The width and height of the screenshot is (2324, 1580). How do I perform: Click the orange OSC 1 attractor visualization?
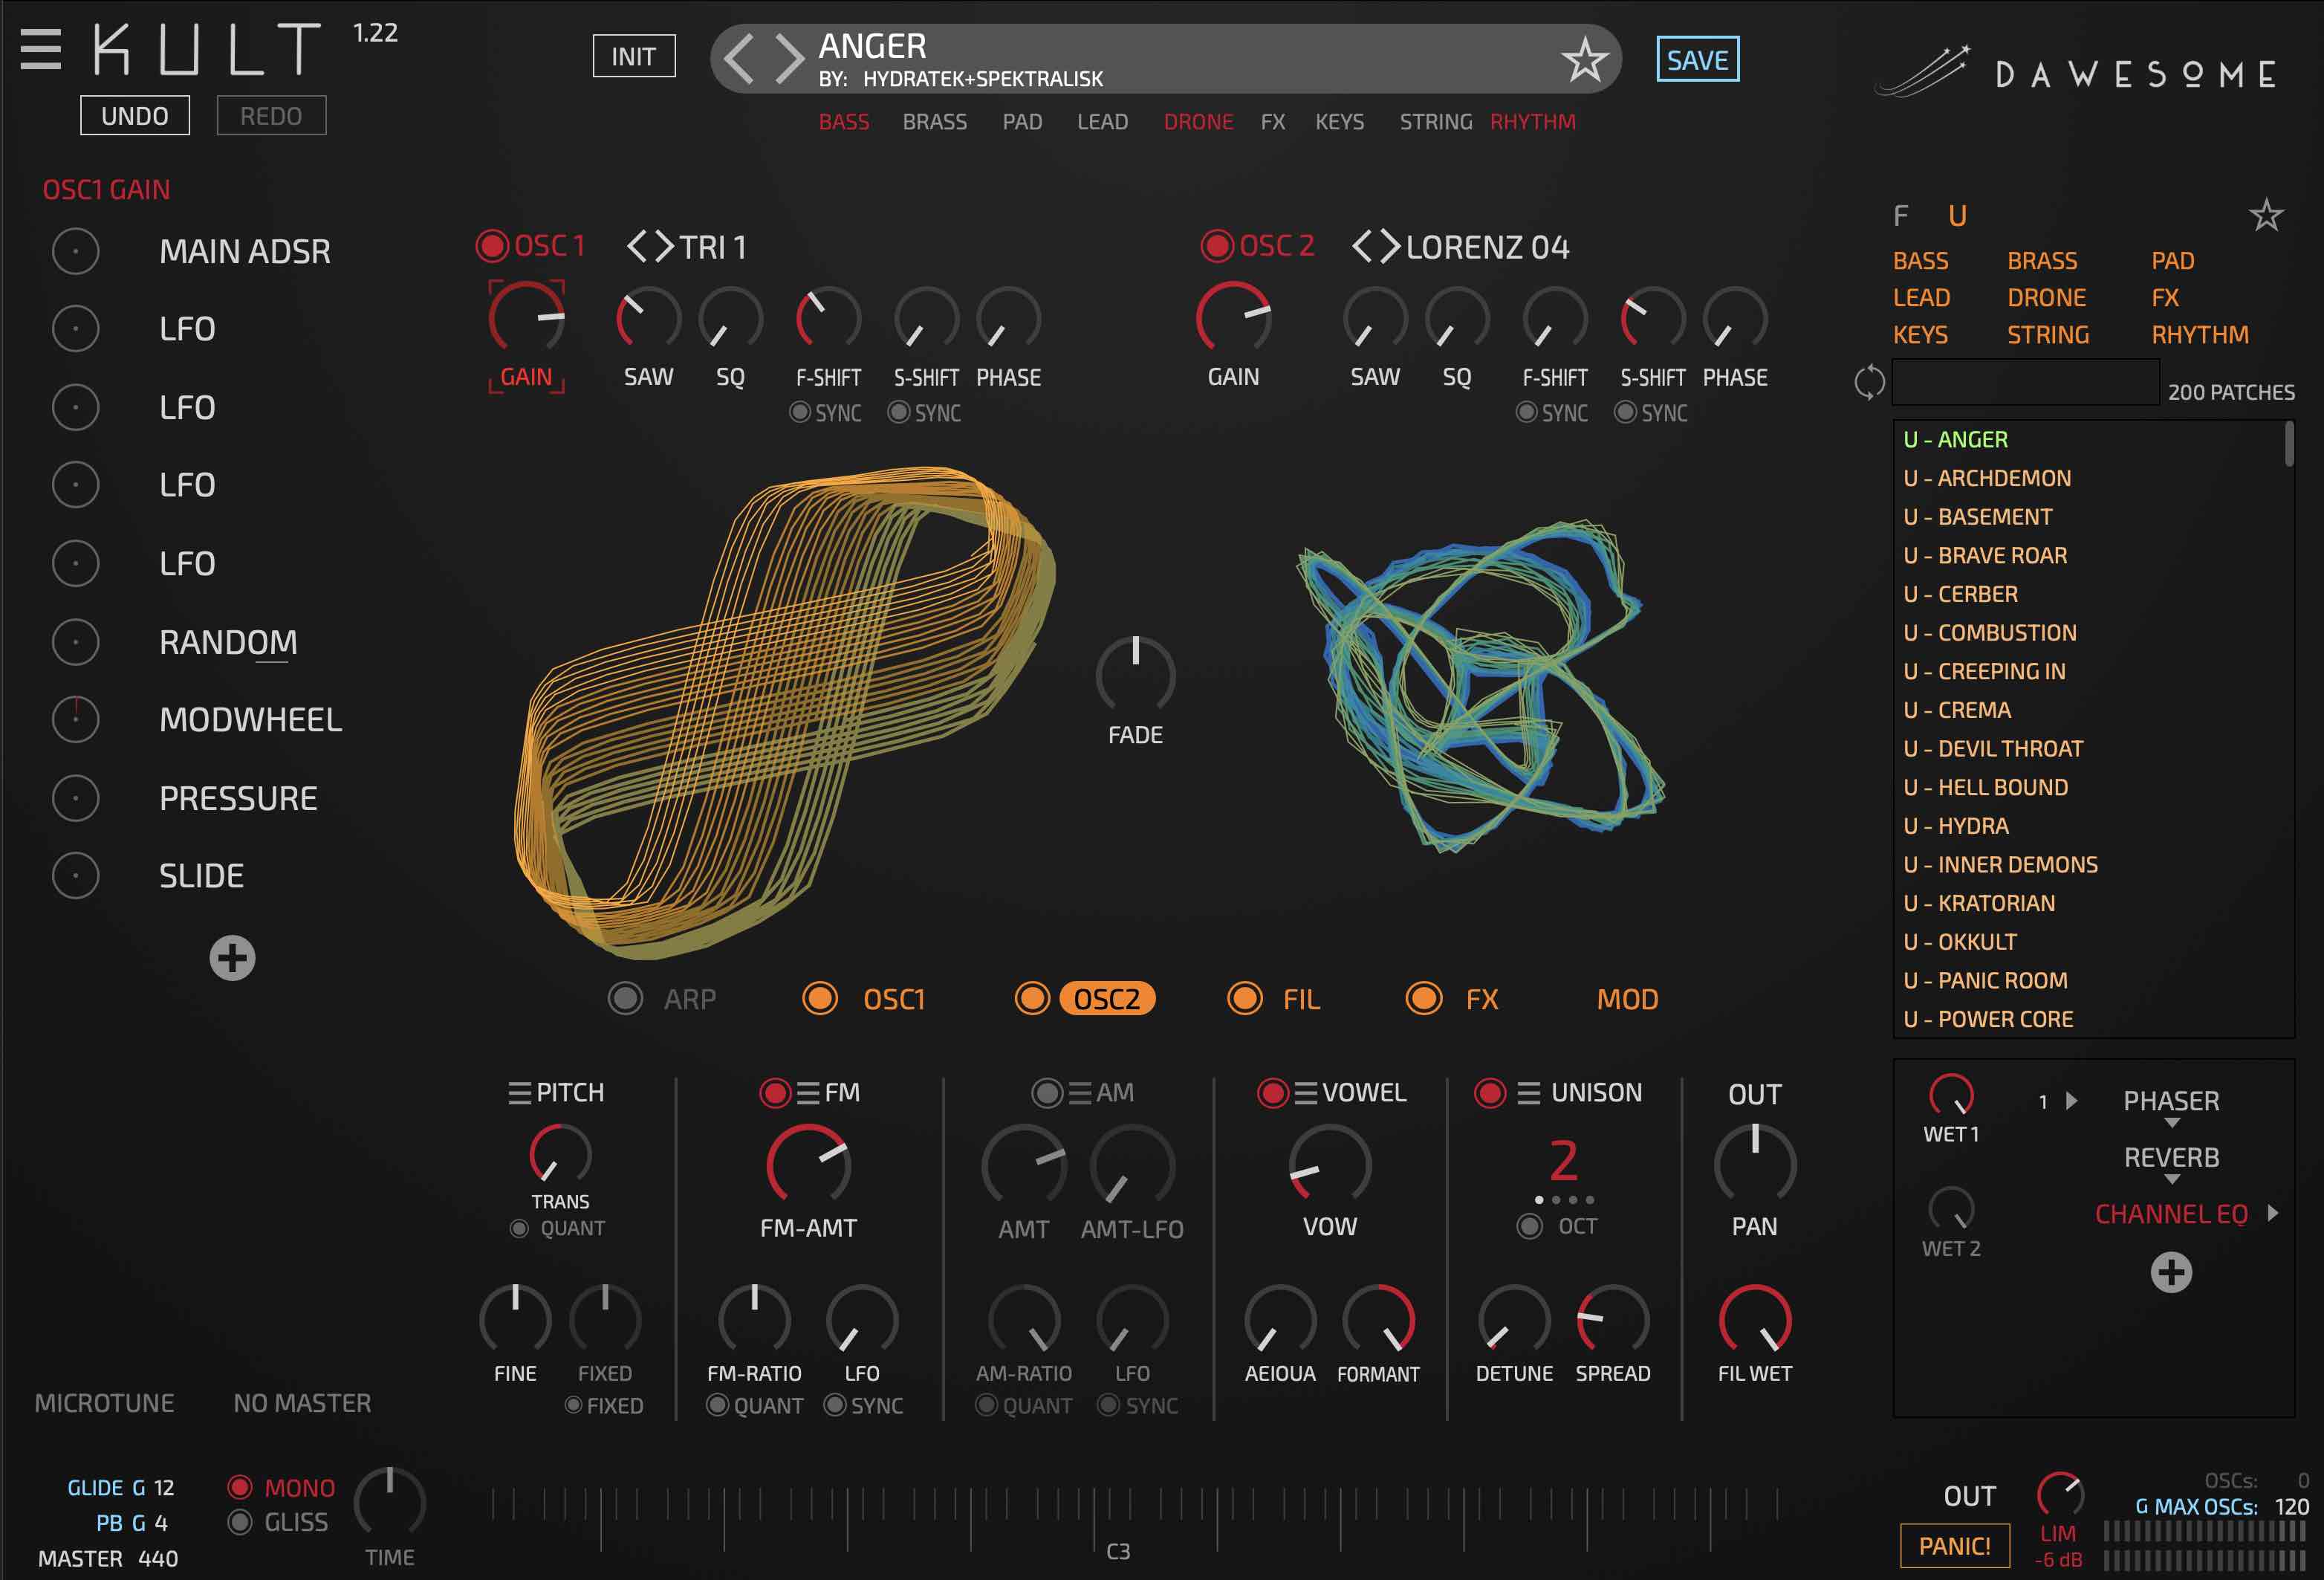coord(784,712)
